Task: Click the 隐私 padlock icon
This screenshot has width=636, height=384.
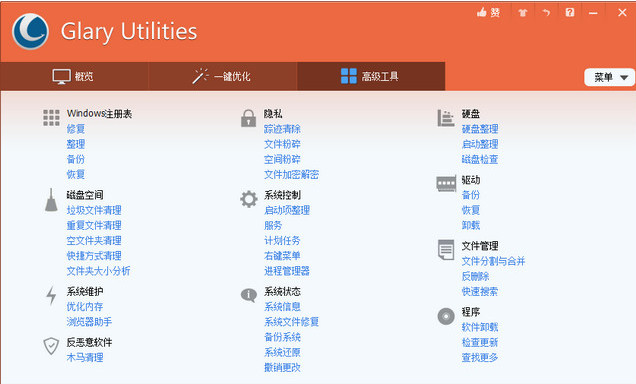Action: [248, 118]
